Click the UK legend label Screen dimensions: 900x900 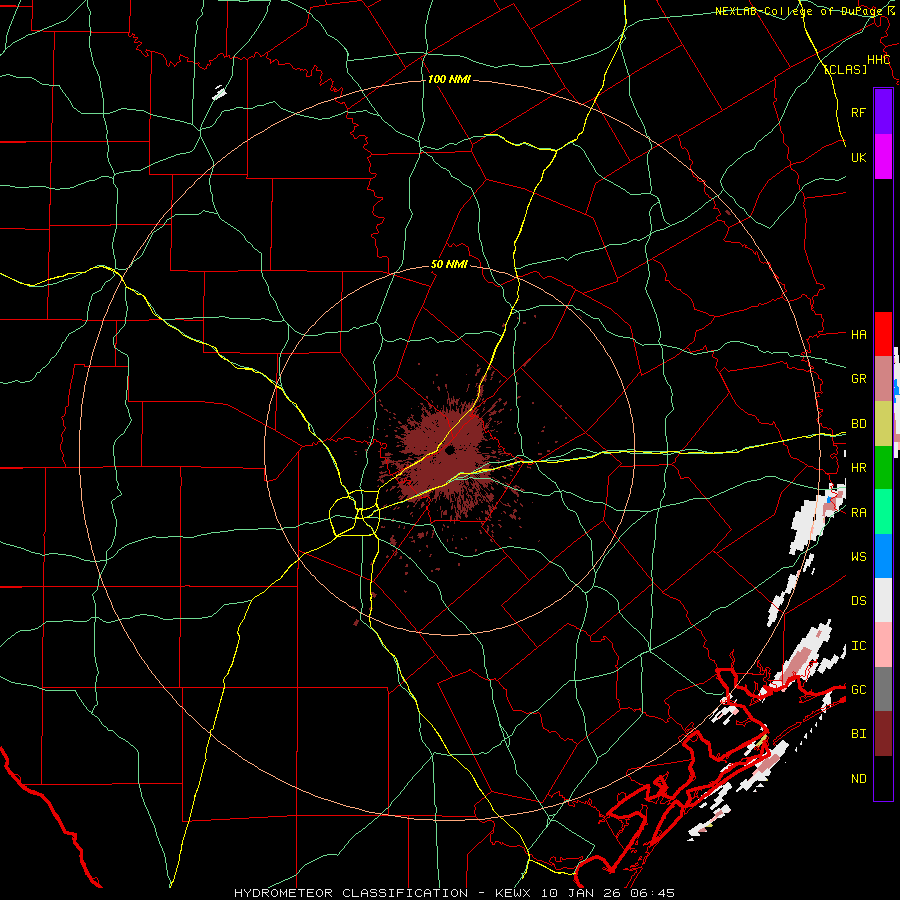pyautogui.click(x=858, y=157)
